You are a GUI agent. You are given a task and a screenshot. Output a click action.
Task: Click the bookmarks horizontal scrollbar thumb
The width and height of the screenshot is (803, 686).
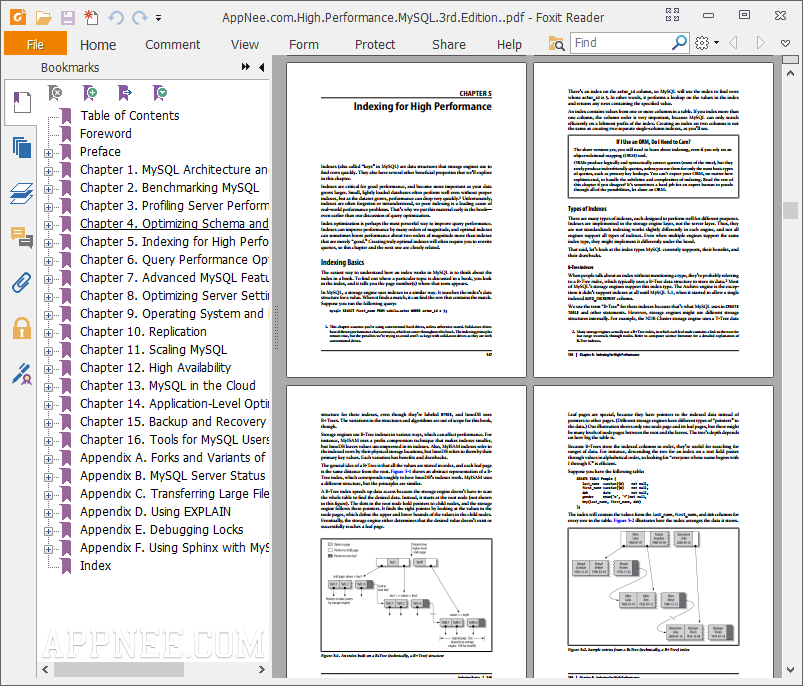pyautogui.click(x=119, y=669)
